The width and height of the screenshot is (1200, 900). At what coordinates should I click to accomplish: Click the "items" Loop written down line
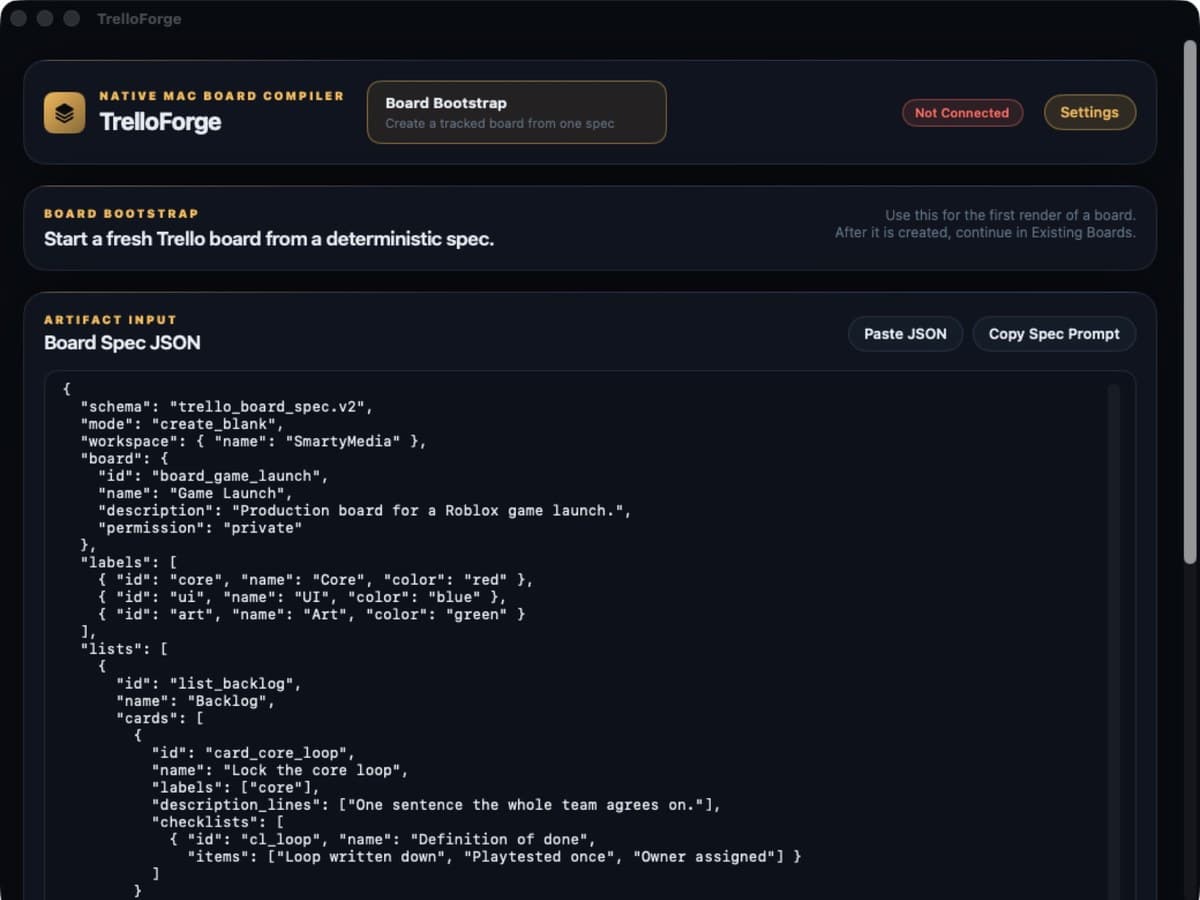click(494, 857)
